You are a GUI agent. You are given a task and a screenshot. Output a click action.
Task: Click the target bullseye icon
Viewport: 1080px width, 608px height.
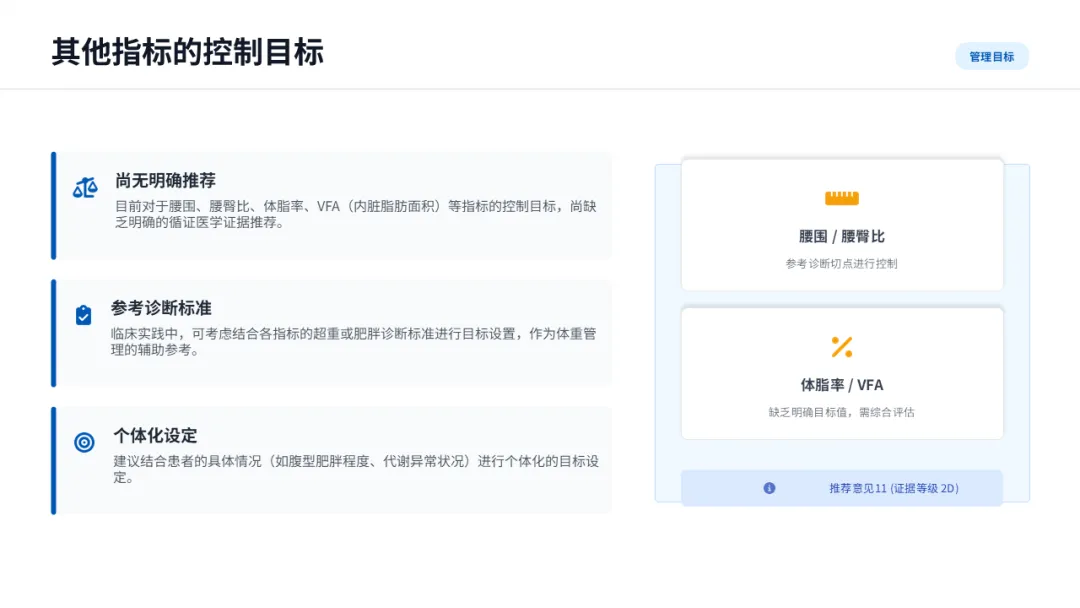pos(84,442)
